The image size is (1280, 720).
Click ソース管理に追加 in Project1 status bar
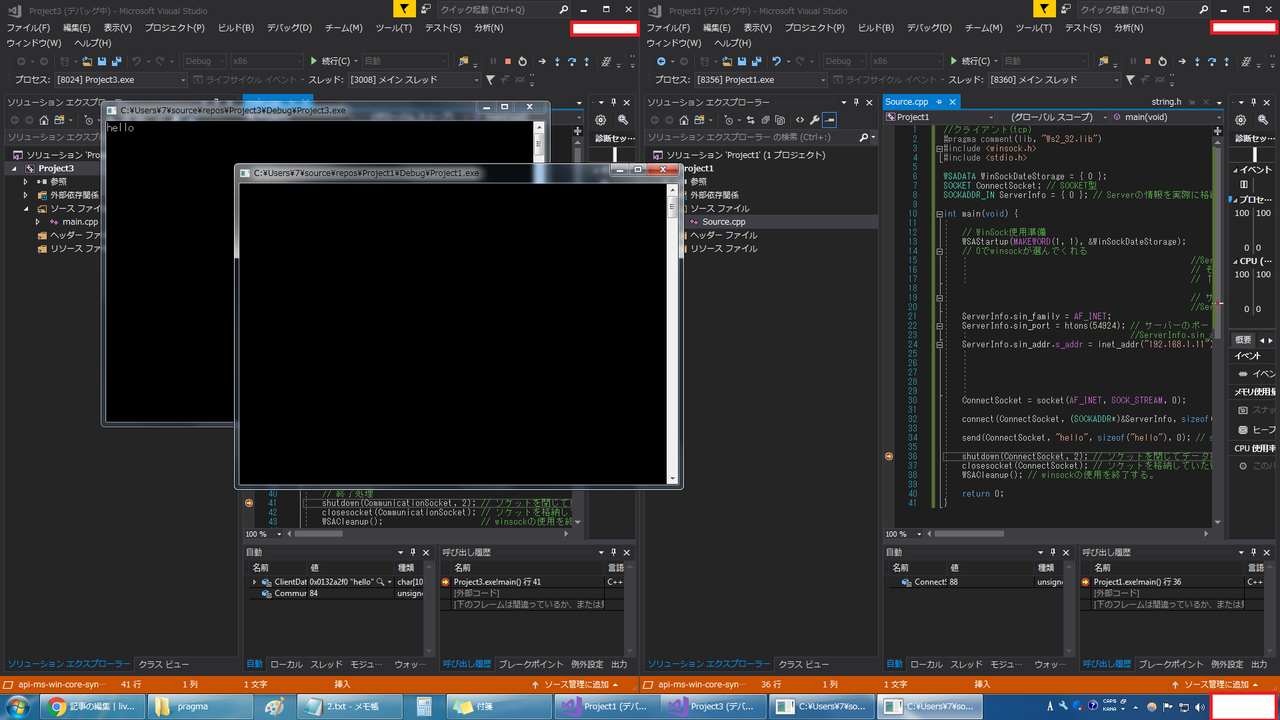point(1216,684)
